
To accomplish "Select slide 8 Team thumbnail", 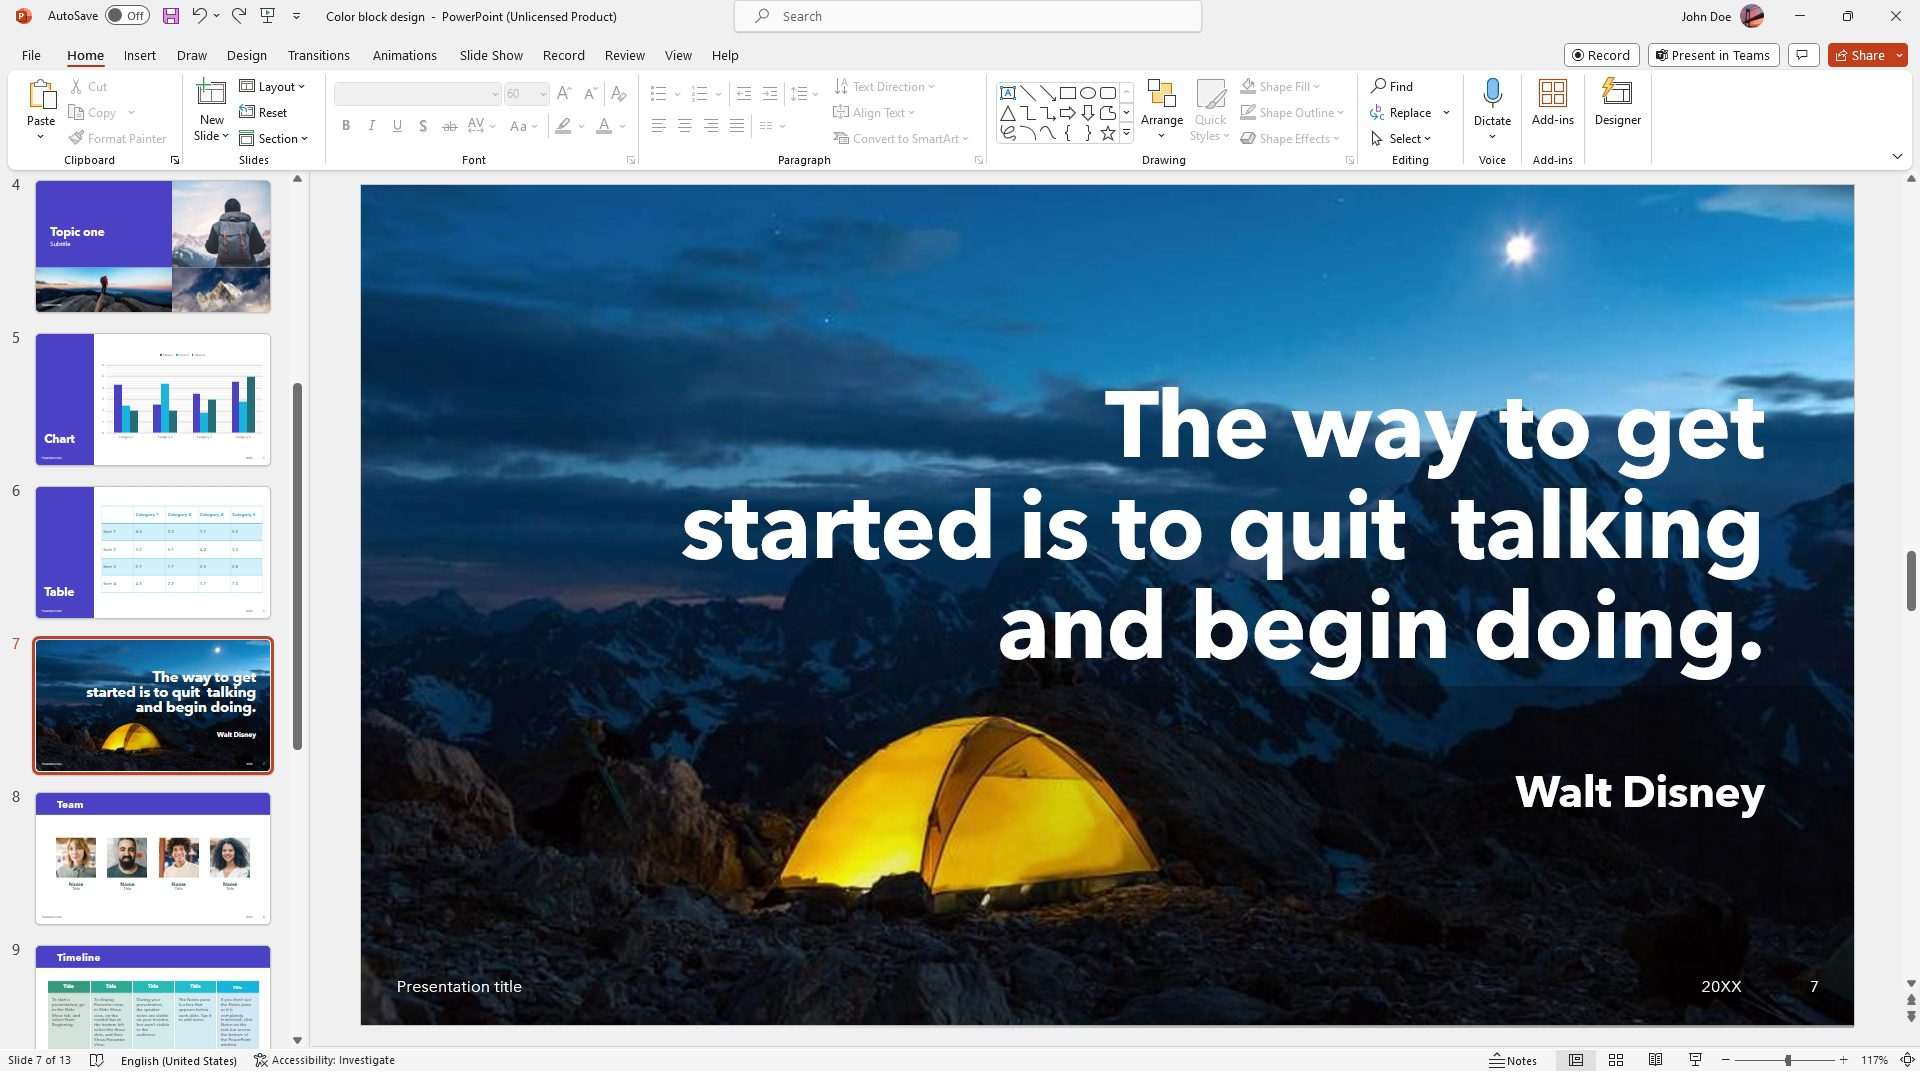I will [x=153, y=858].
